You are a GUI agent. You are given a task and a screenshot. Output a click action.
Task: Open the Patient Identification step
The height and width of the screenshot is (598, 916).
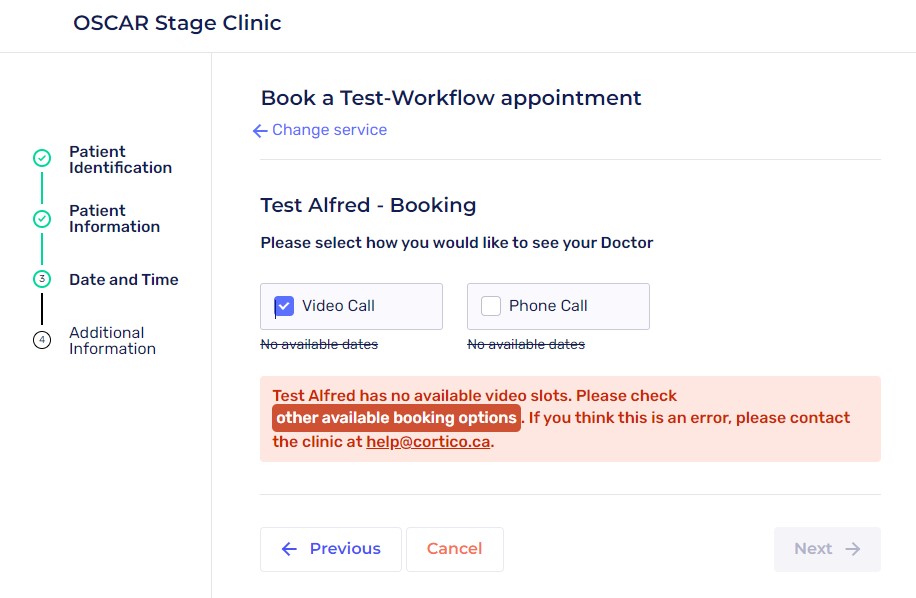click(x=120, y=160)
